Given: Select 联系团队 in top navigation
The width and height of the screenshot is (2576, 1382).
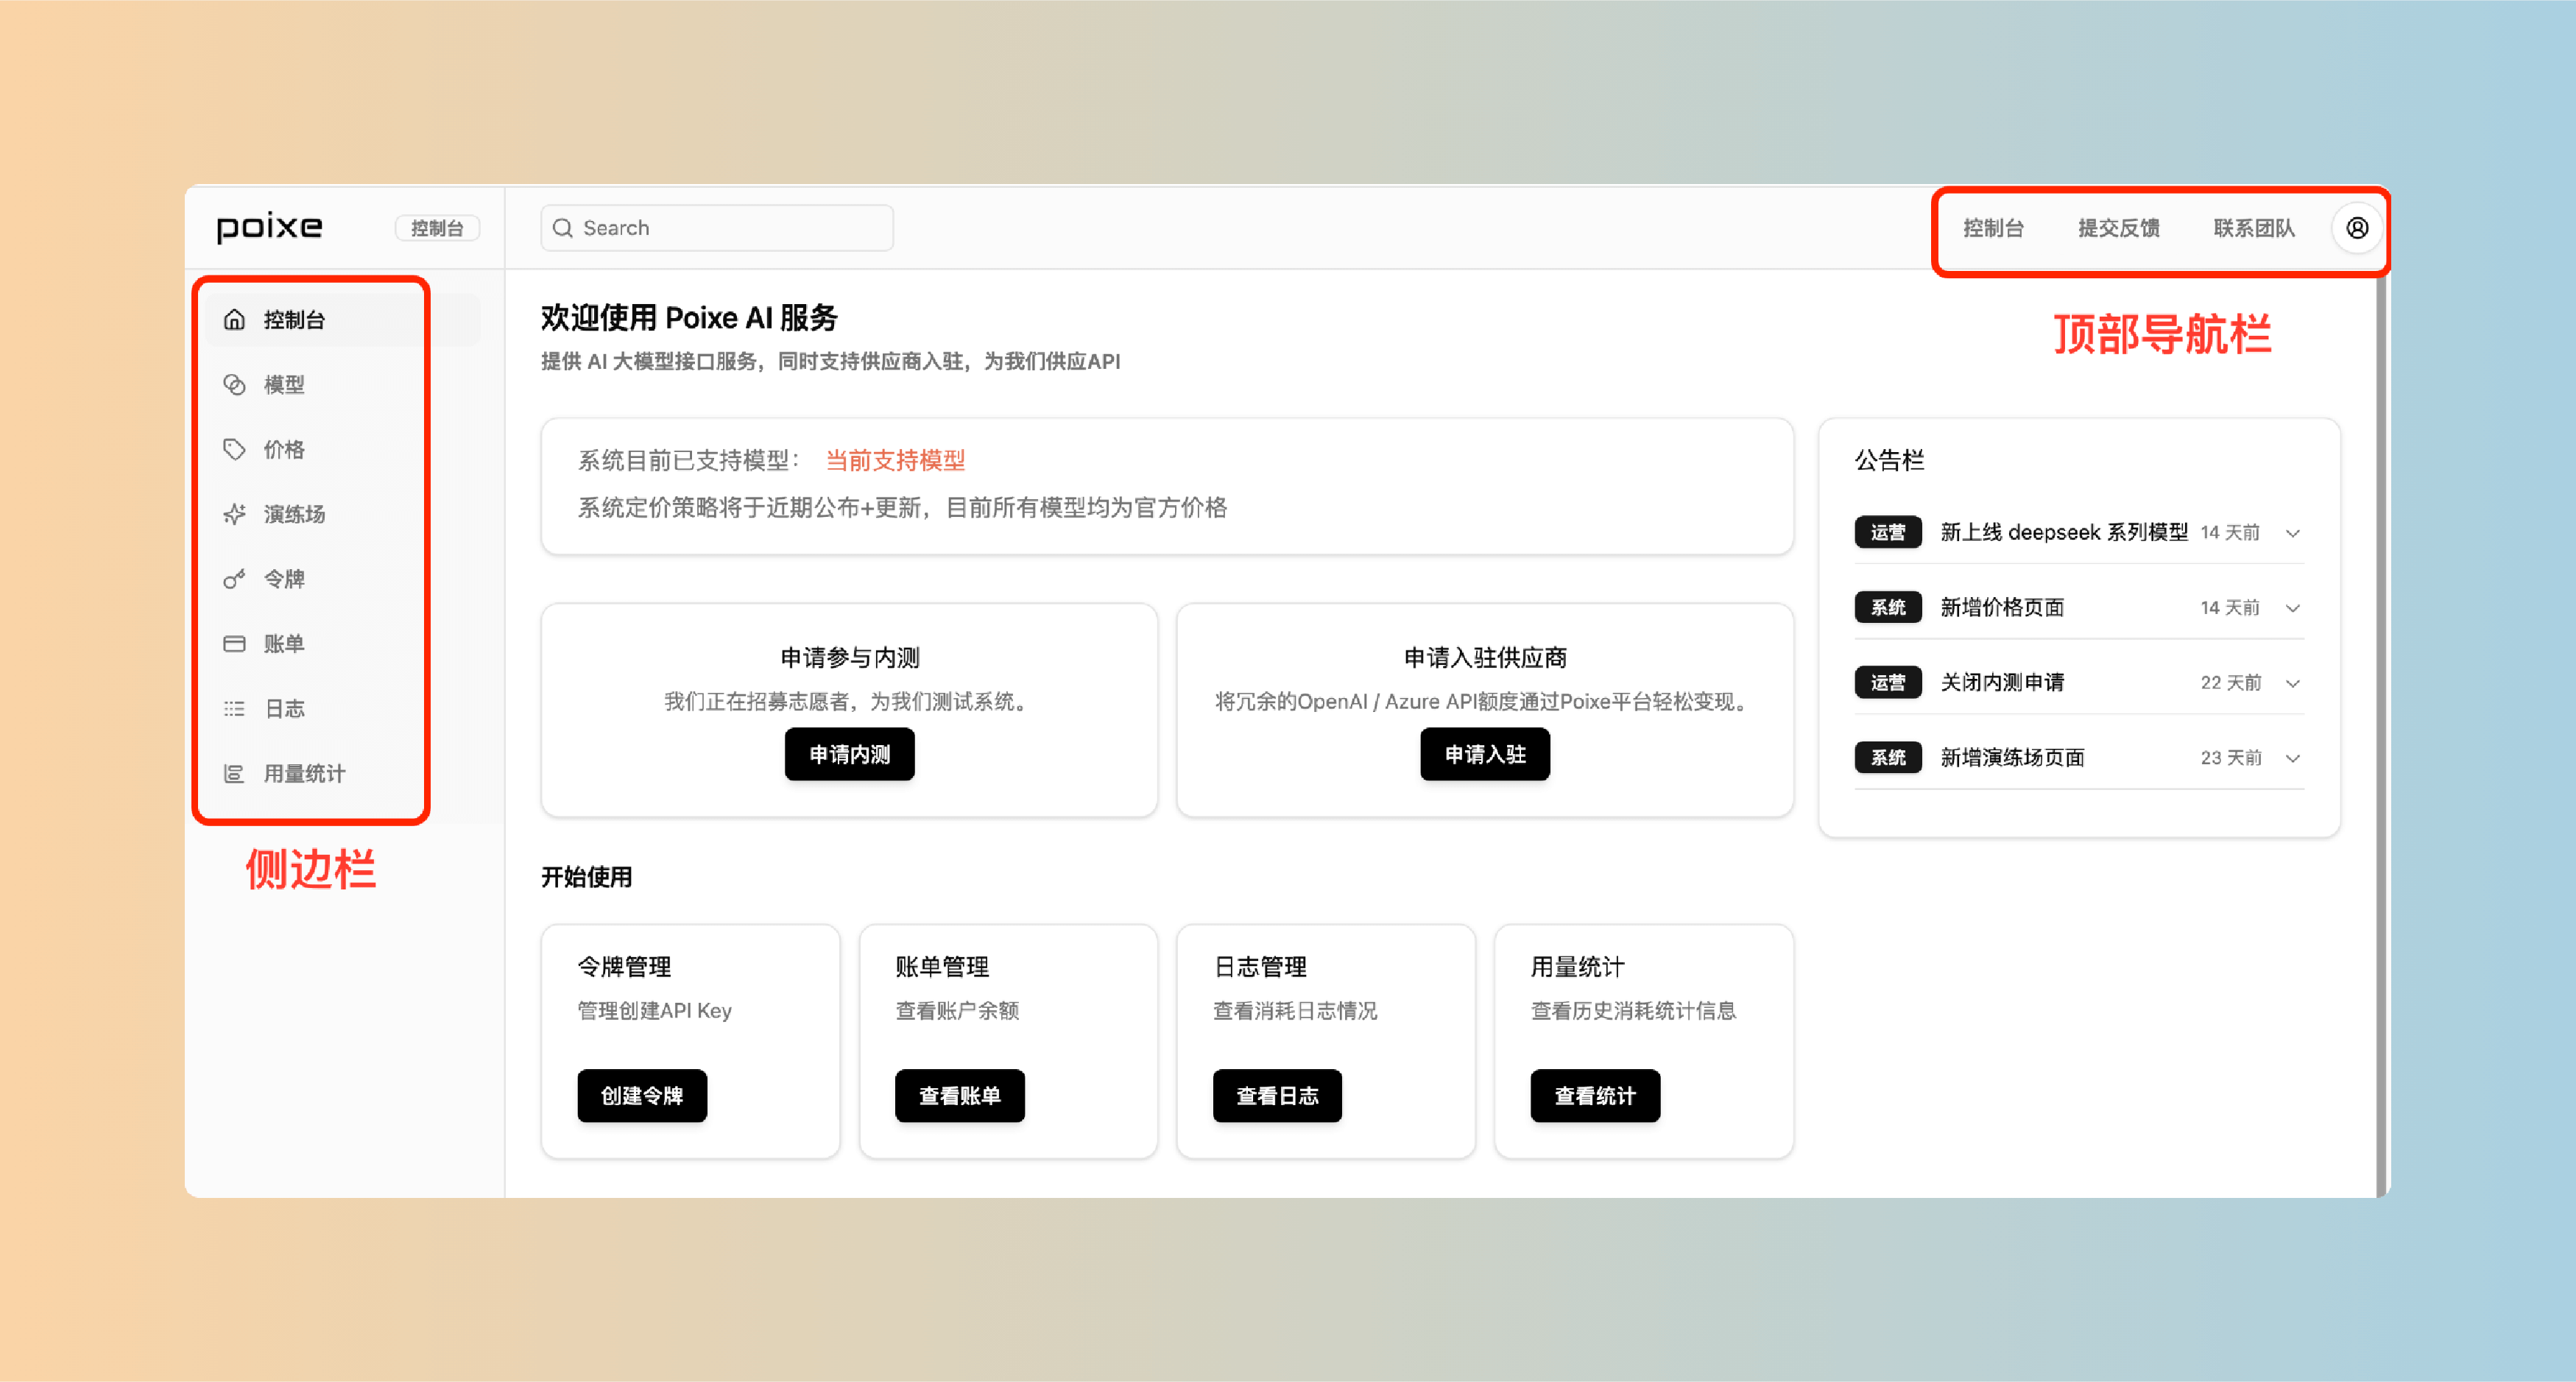Looking at the screenshot, I should [2253, 228].
